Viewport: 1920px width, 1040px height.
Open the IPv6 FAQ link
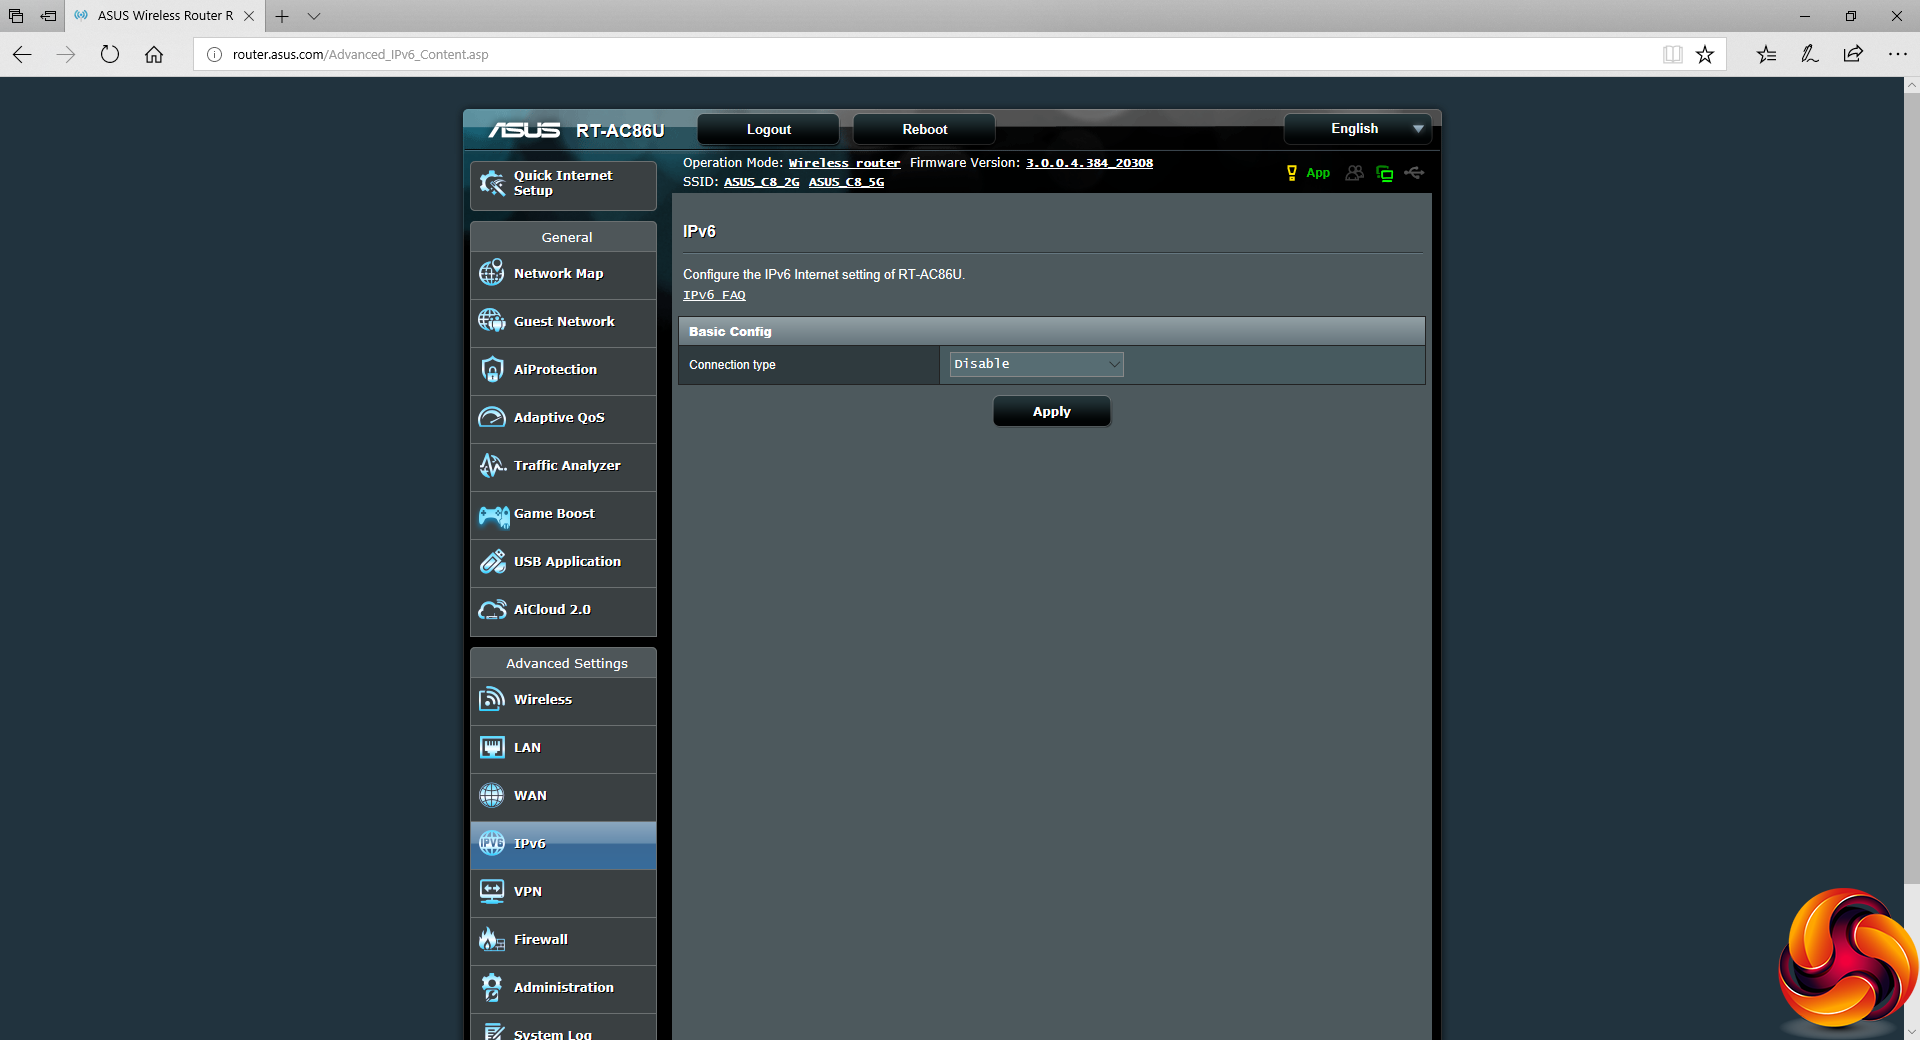tap(714, 295)
